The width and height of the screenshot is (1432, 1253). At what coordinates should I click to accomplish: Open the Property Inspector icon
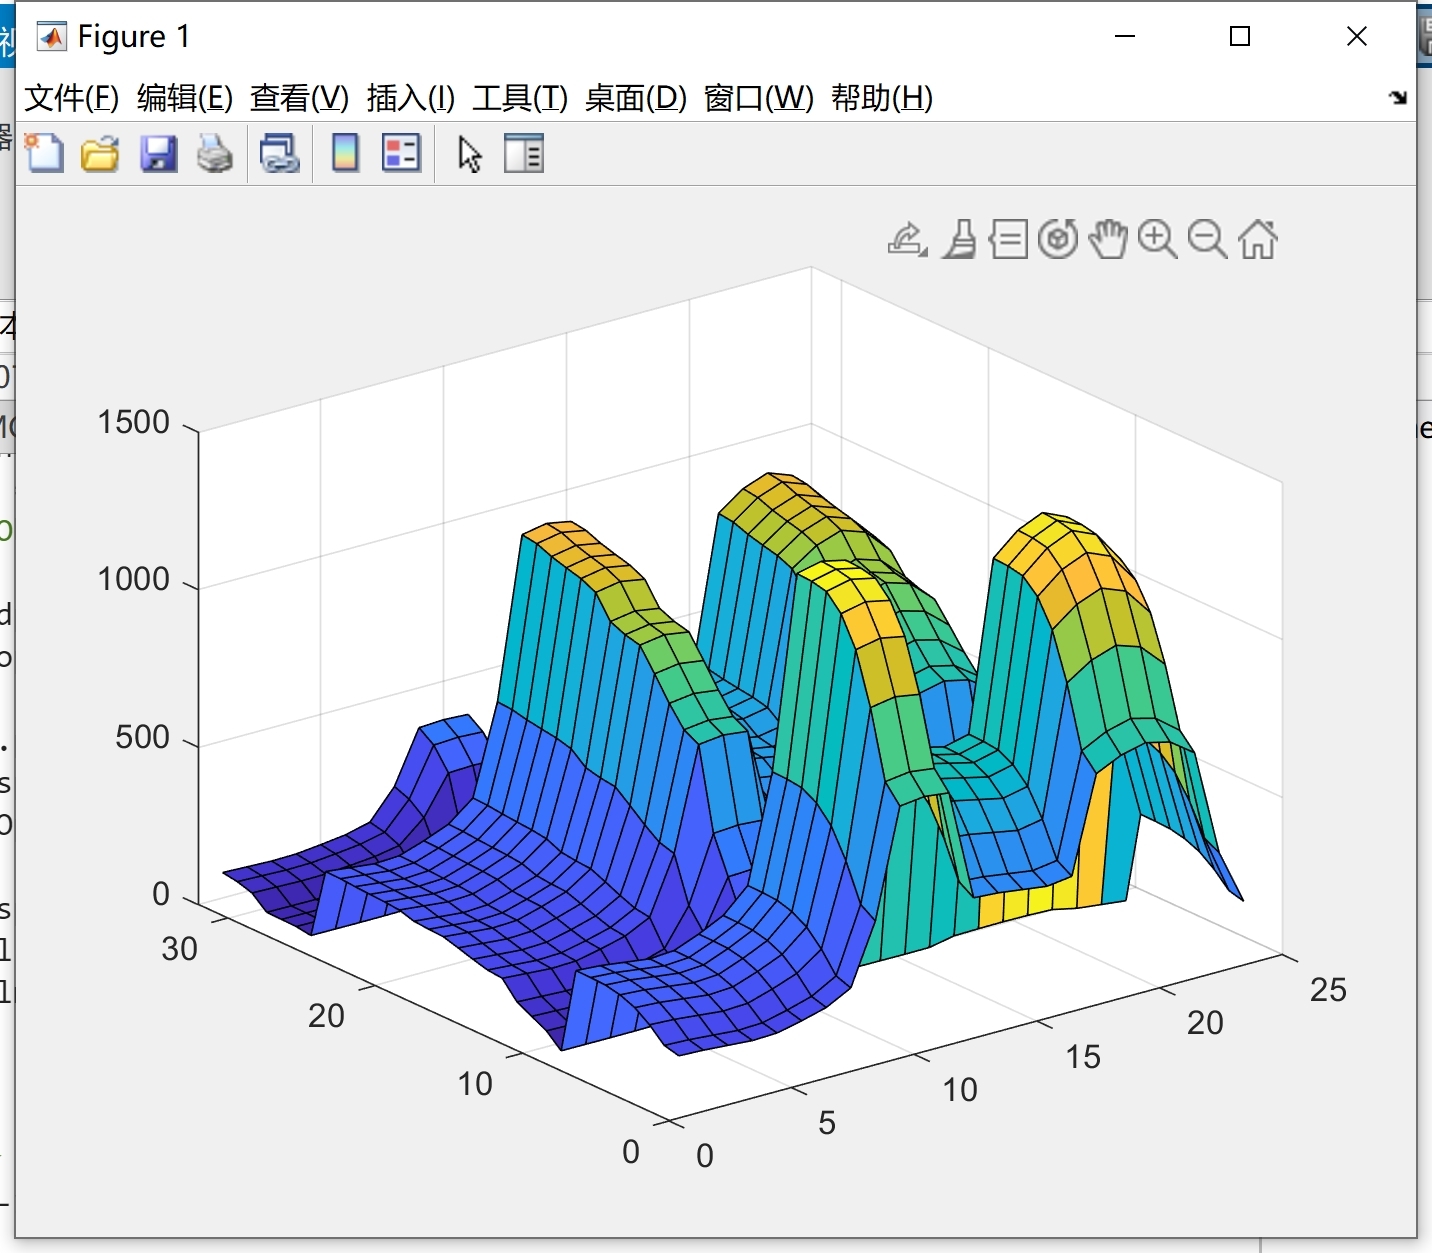[524, 153]
